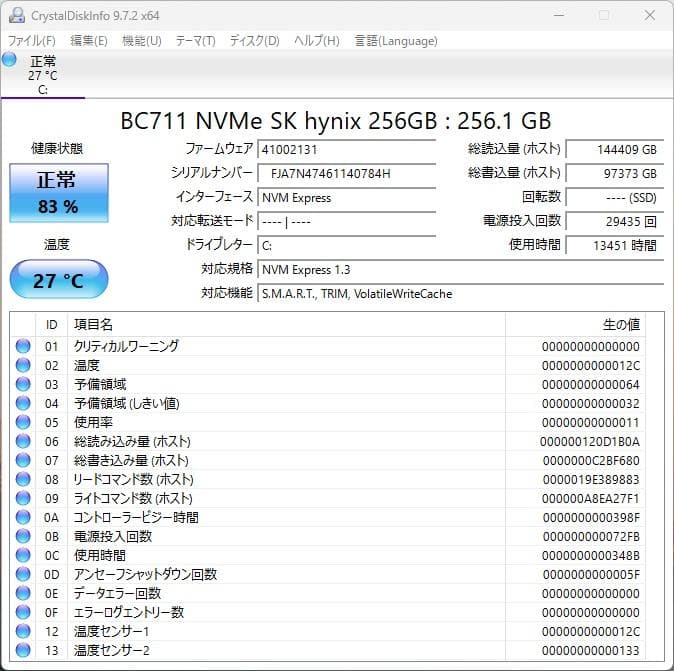This screenshot has width=674, height=671.
Task: Click raw value 000000000072FB
Action: [591, 536]
